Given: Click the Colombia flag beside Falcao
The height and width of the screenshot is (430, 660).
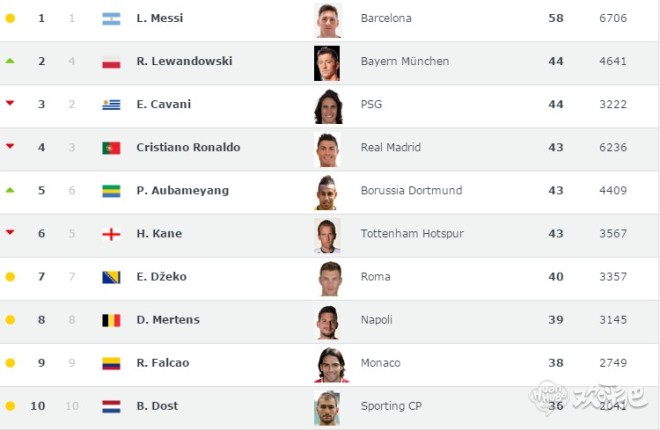Looking at the screenshot, I should pyautogui.click(x=111, y=363).
